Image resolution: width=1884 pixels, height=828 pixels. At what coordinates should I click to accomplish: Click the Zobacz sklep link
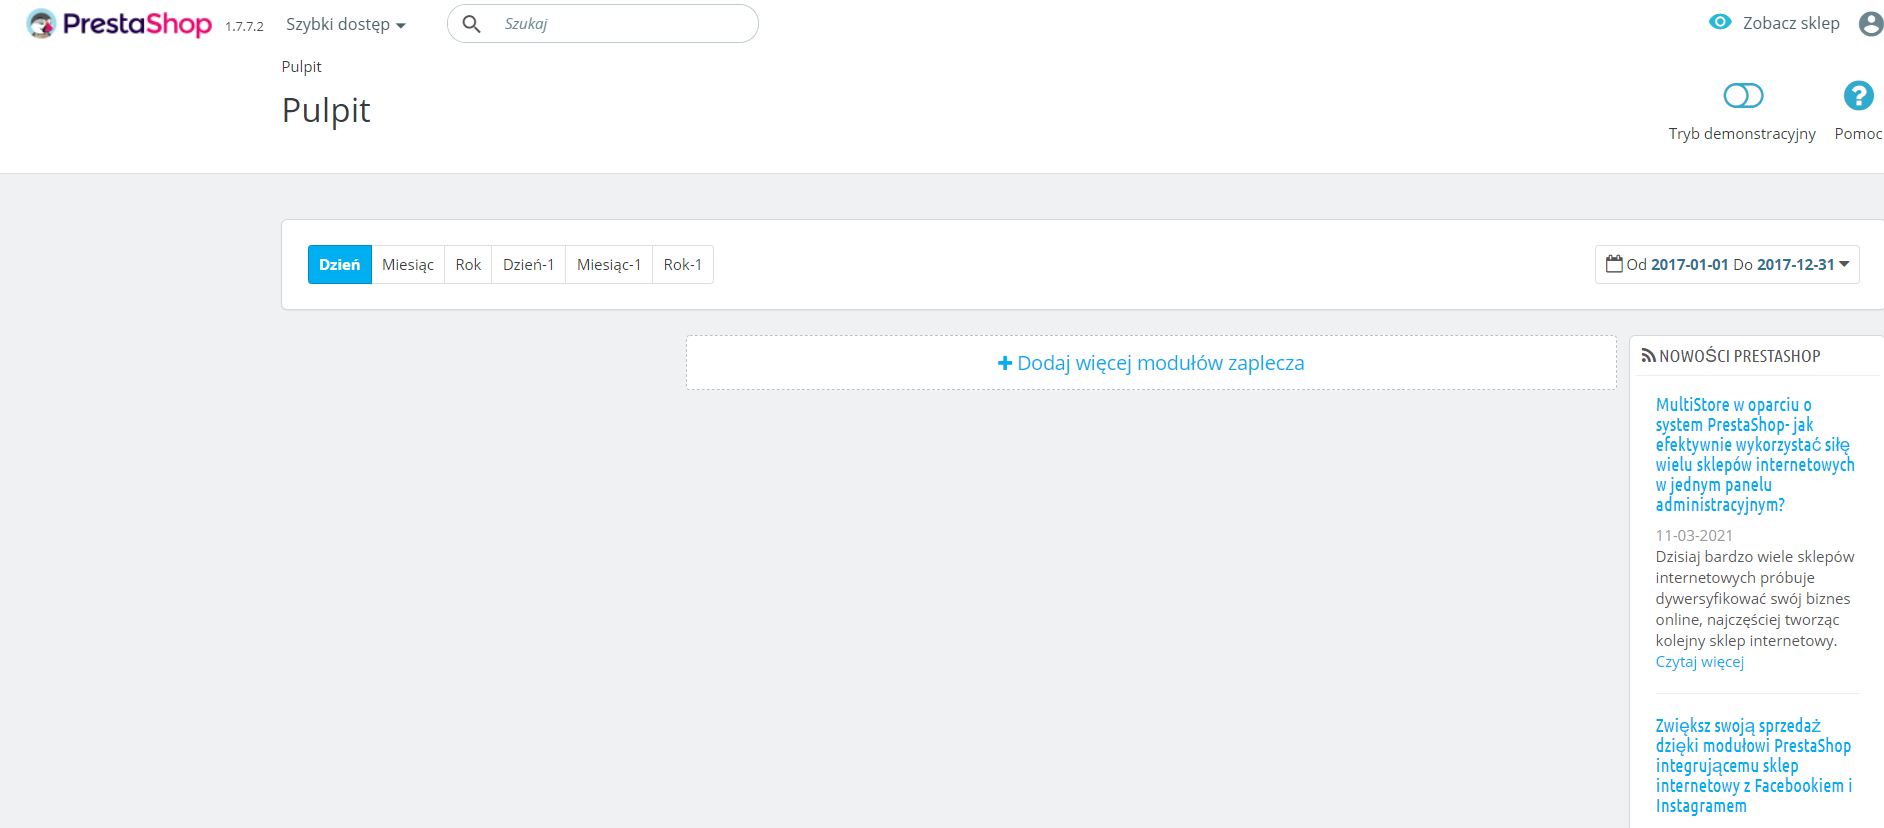pyautogui.click(x=1791, y=23)
